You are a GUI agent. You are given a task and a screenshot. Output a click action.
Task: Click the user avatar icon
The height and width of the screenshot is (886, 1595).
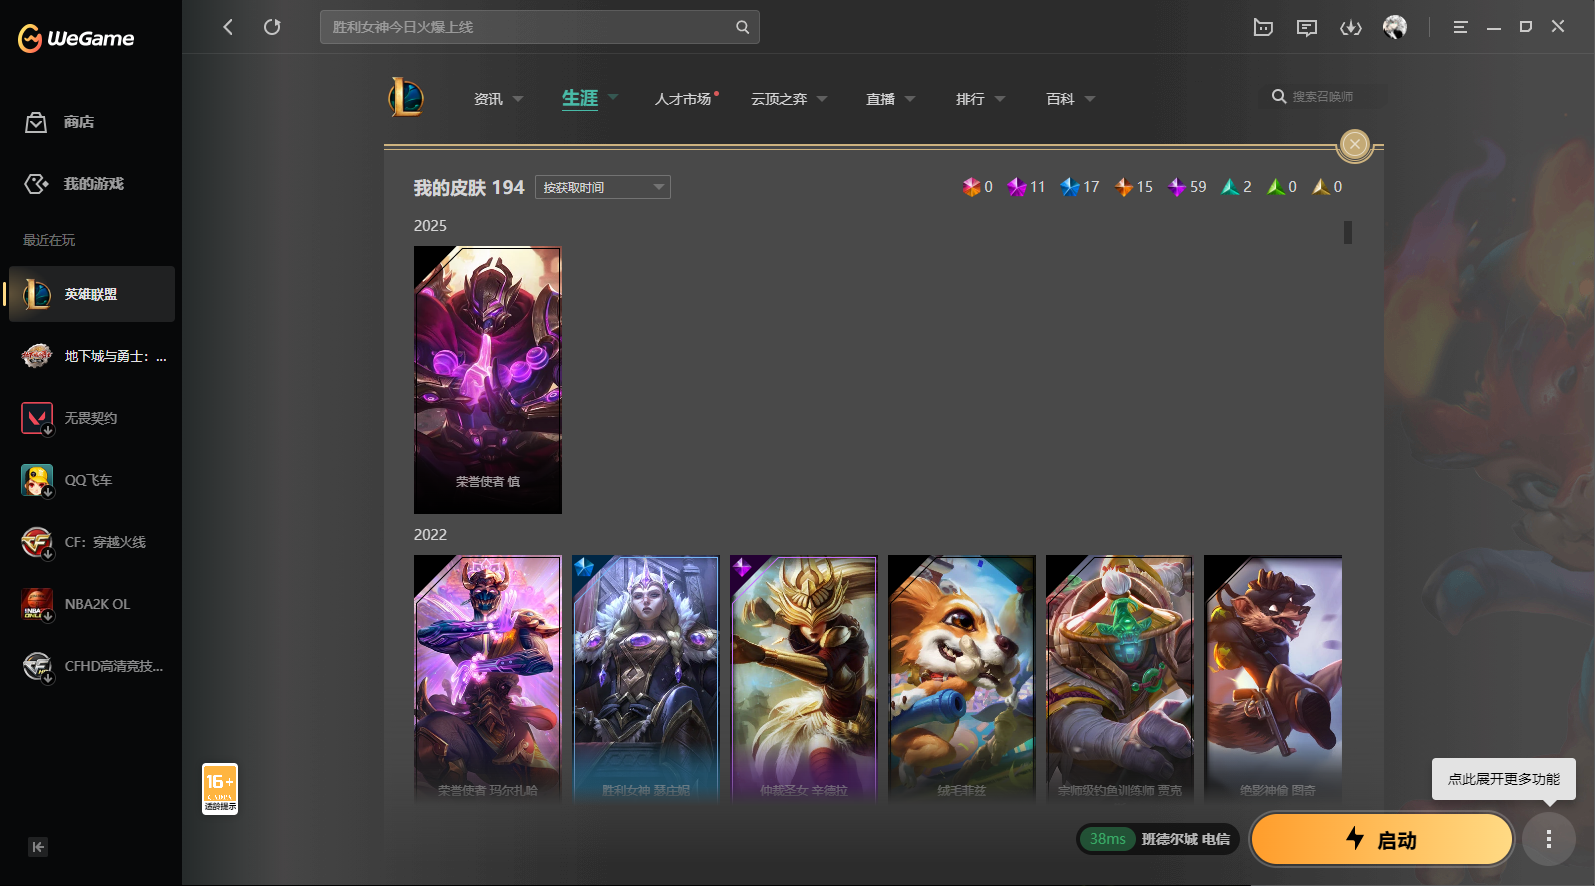click(x=1395, y=27)
